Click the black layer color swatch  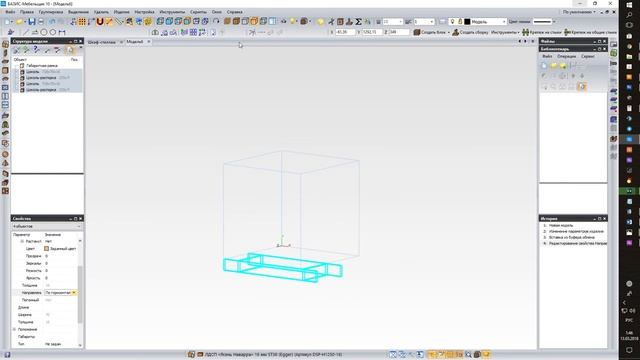tap(467, 22)
